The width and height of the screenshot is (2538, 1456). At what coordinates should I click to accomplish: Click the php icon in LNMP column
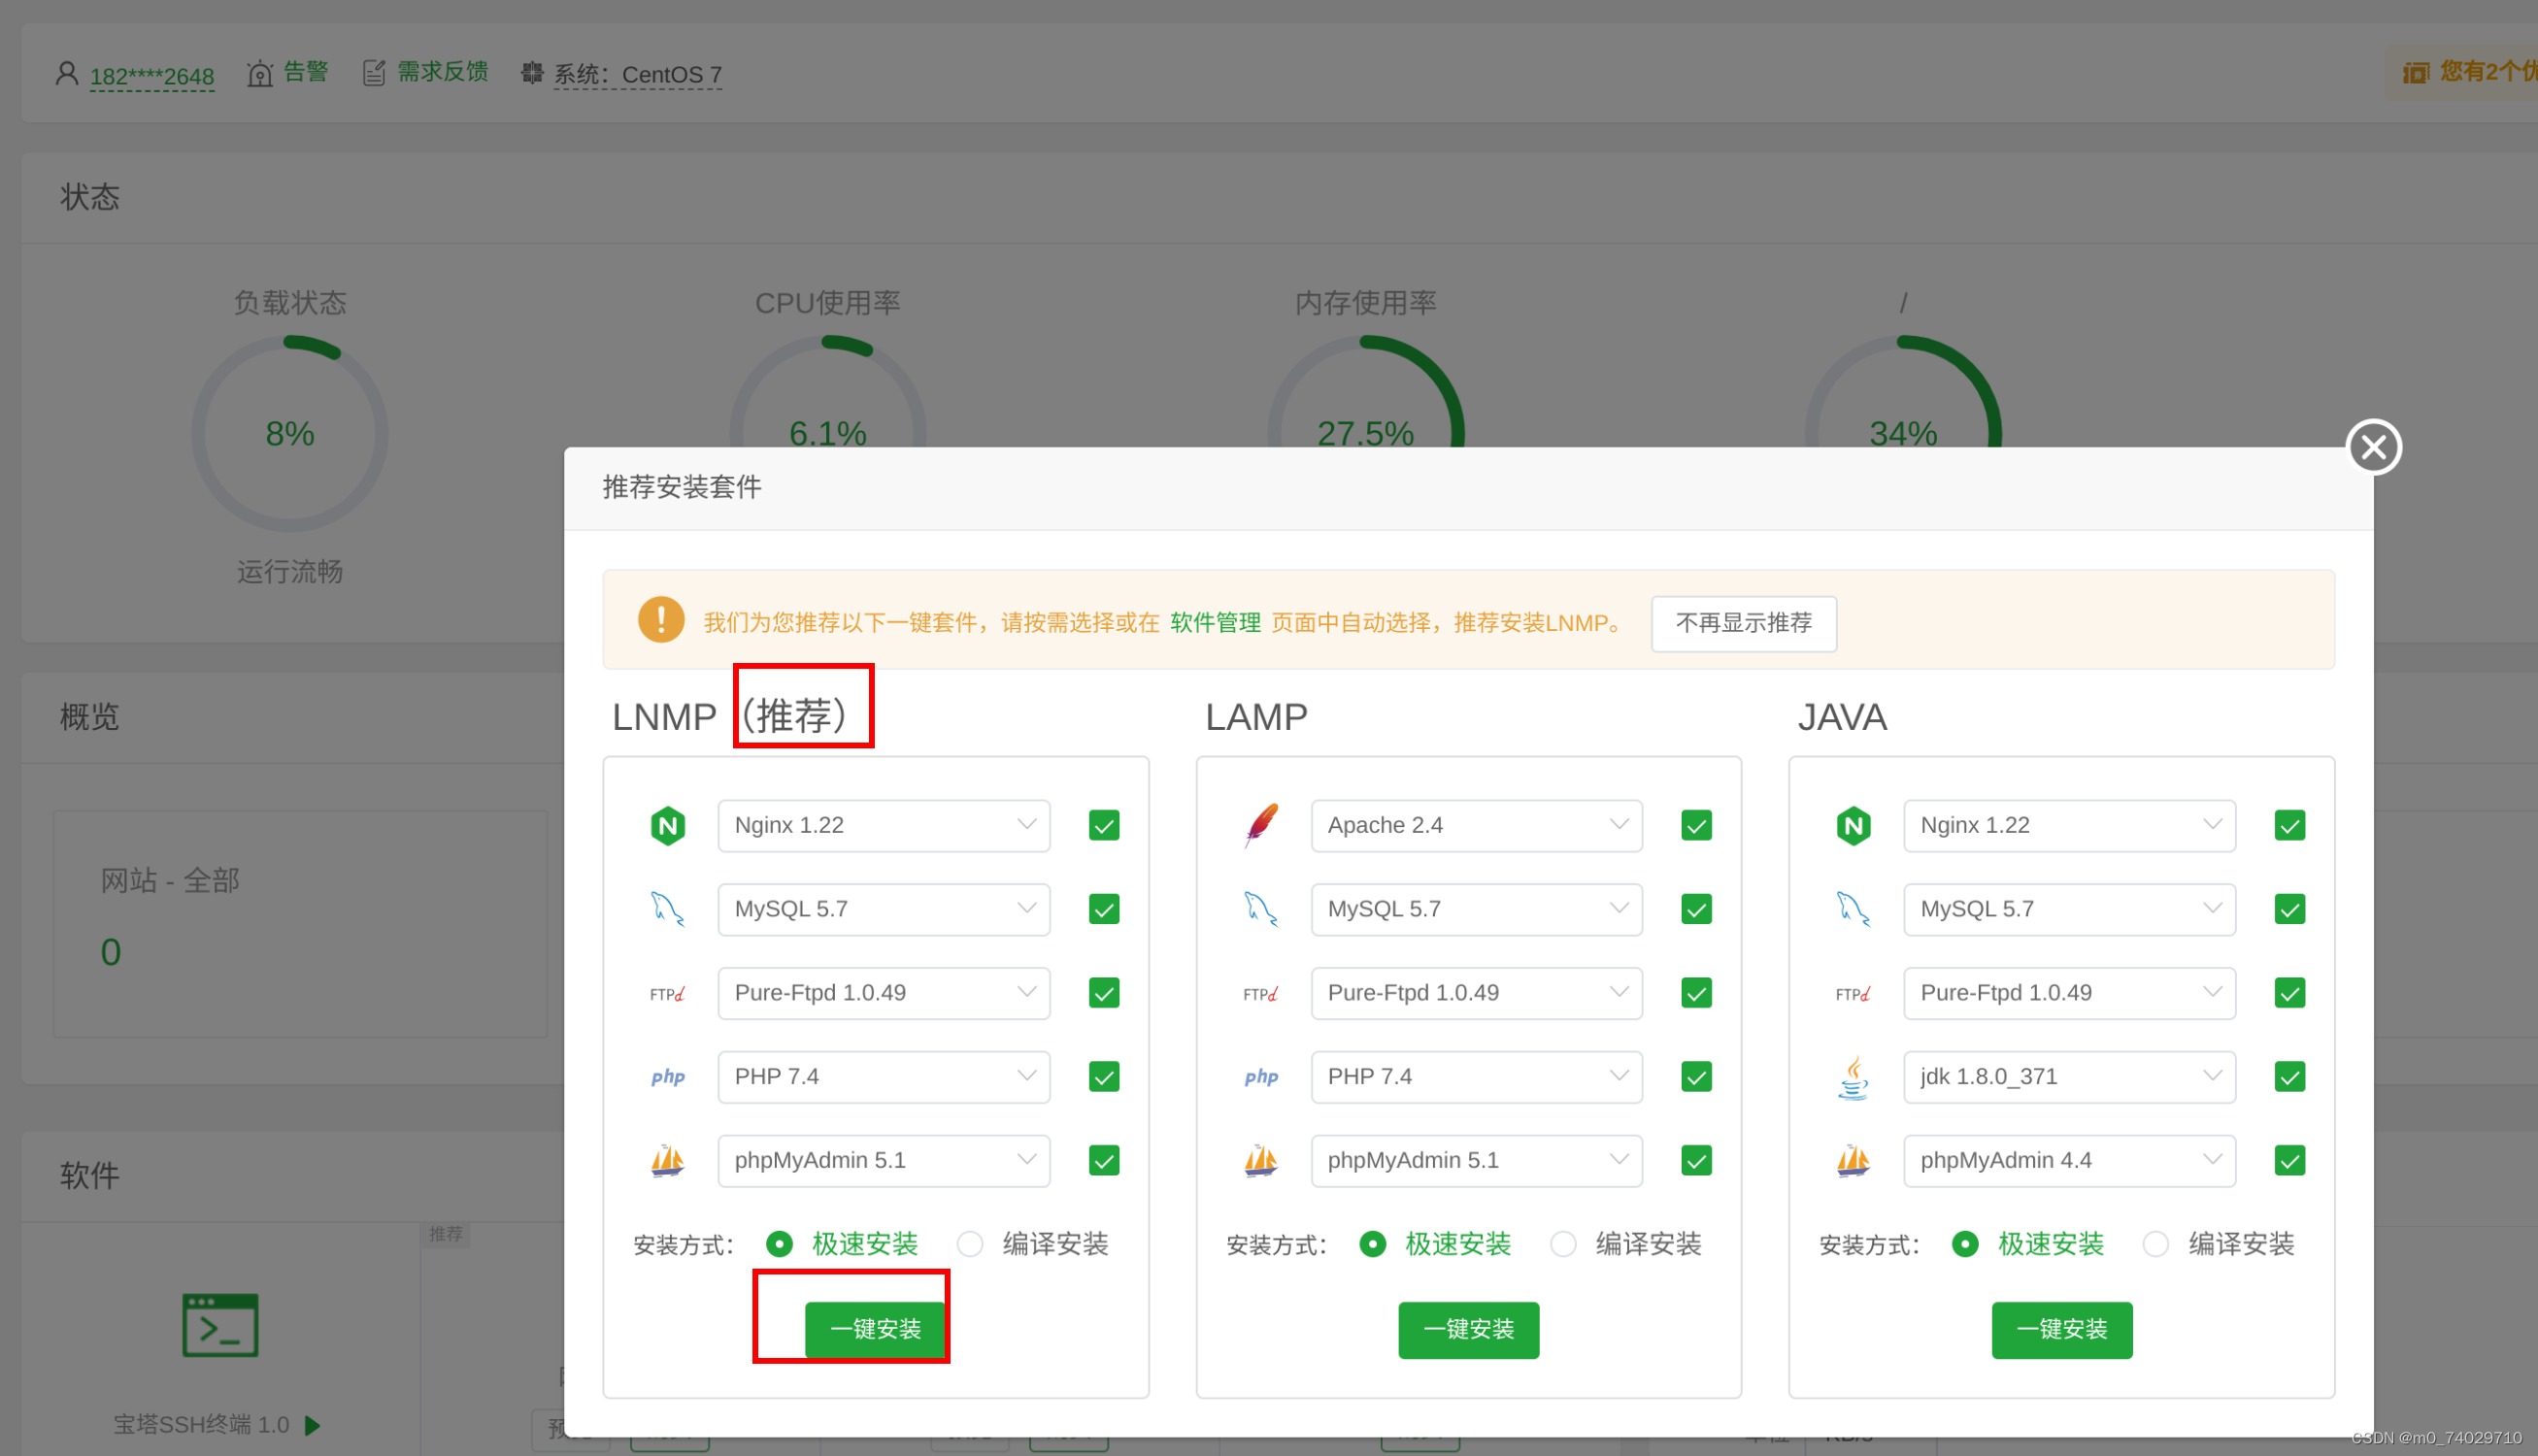click(667, 1078)
